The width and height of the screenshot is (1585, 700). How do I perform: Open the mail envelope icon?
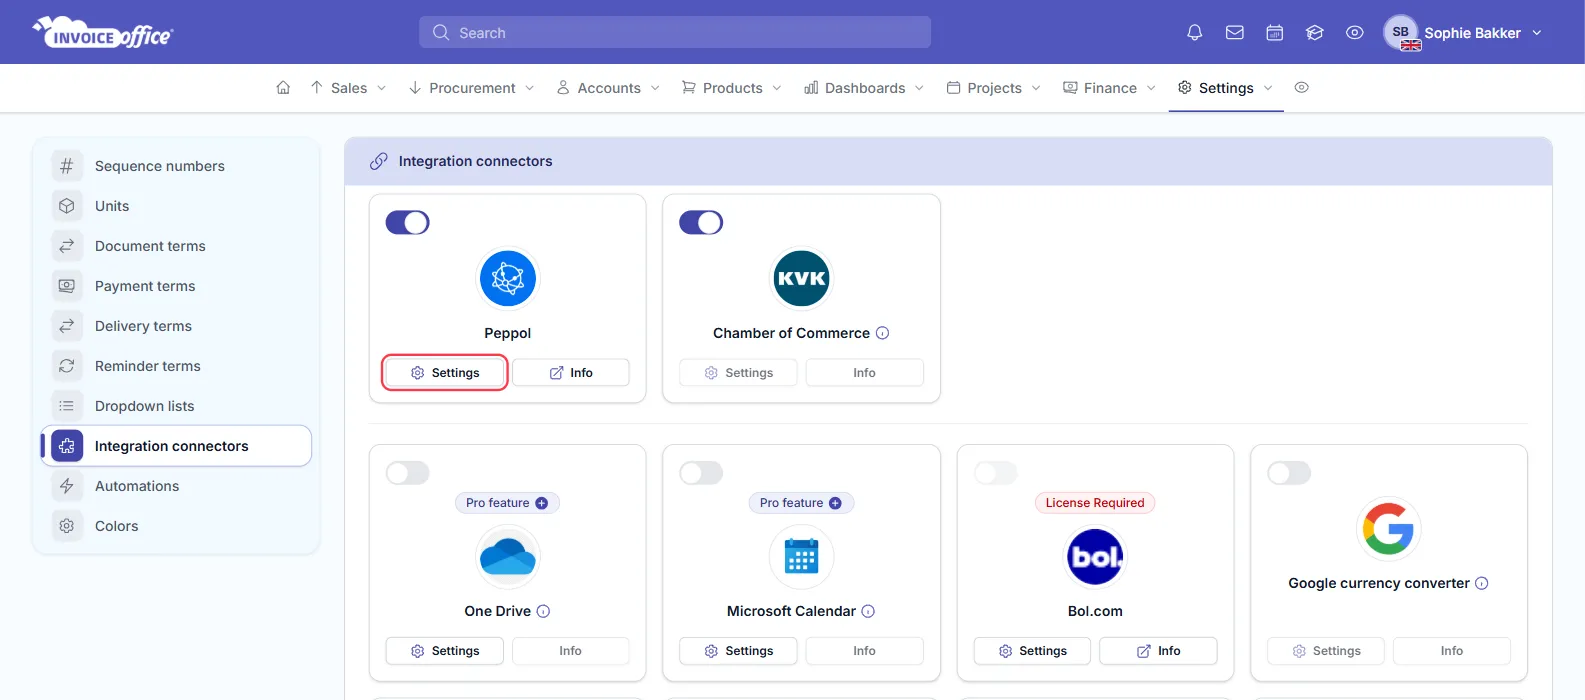tap(1235, 33)
